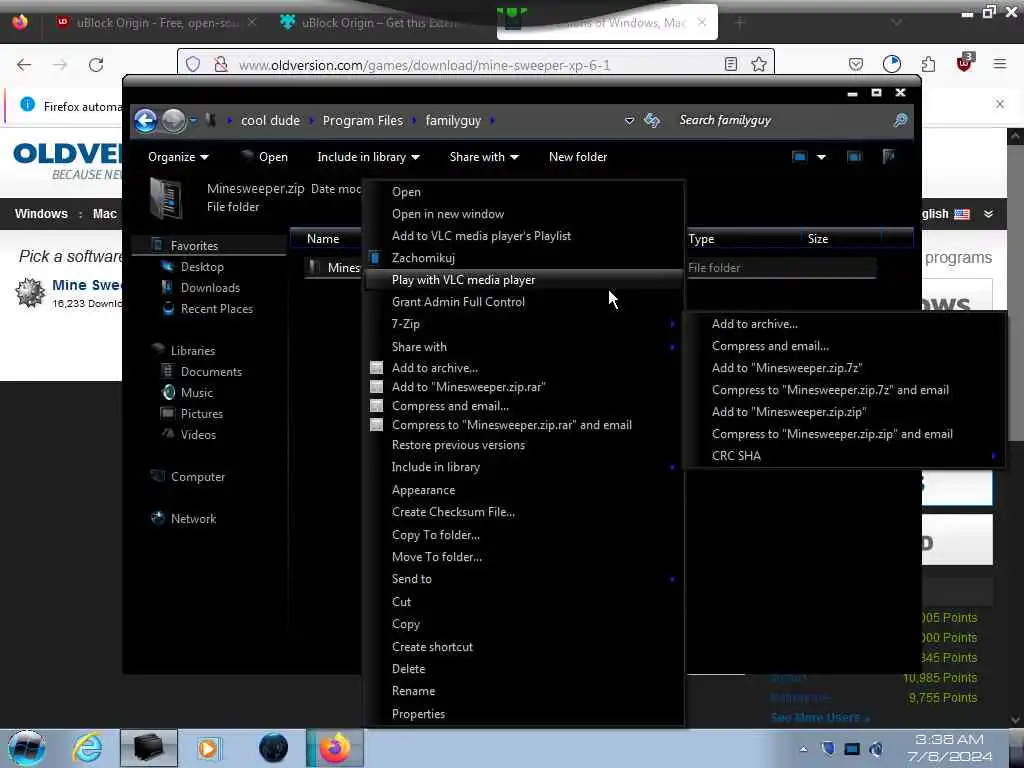Viewport: 1024px width, 768px height.
Task: Select Documents under Libraries
Action: tap(211, 372)
